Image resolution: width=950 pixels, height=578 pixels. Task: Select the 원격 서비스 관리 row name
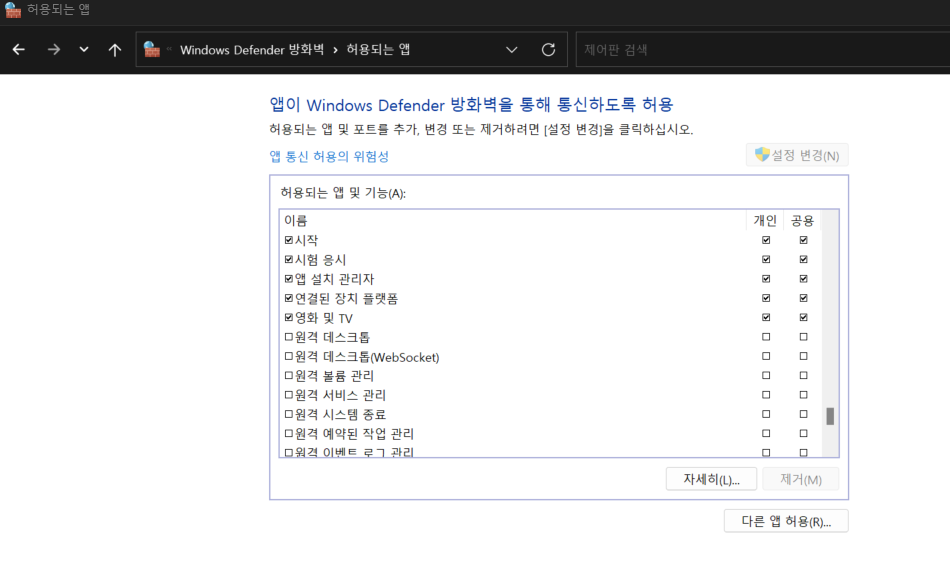coord(340,395)
